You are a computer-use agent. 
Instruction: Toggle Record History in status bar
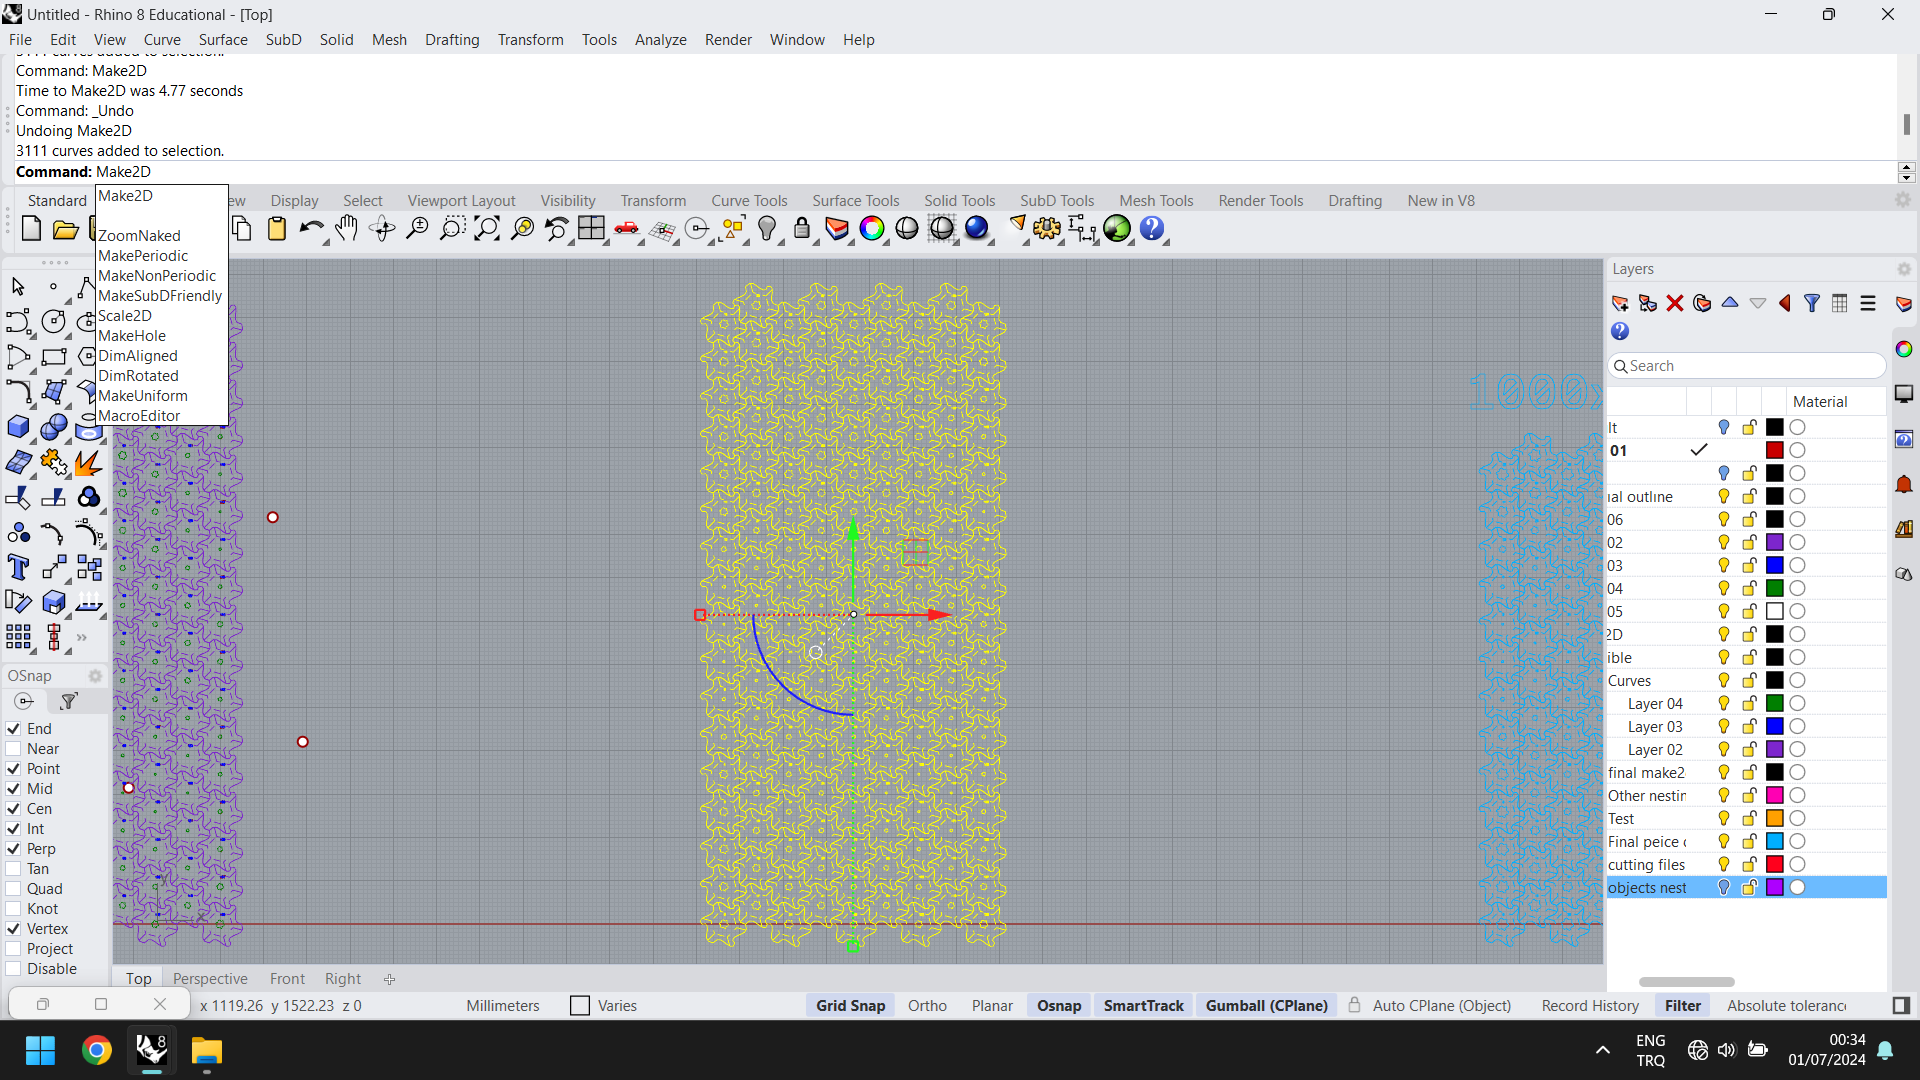[1590, 1006]
